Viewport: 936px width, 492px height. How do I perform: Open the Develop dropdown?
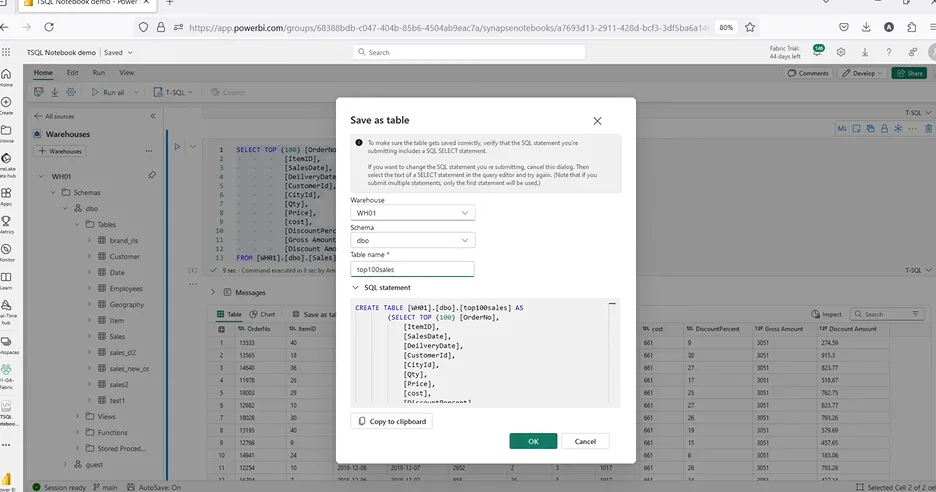coord(861,73)
